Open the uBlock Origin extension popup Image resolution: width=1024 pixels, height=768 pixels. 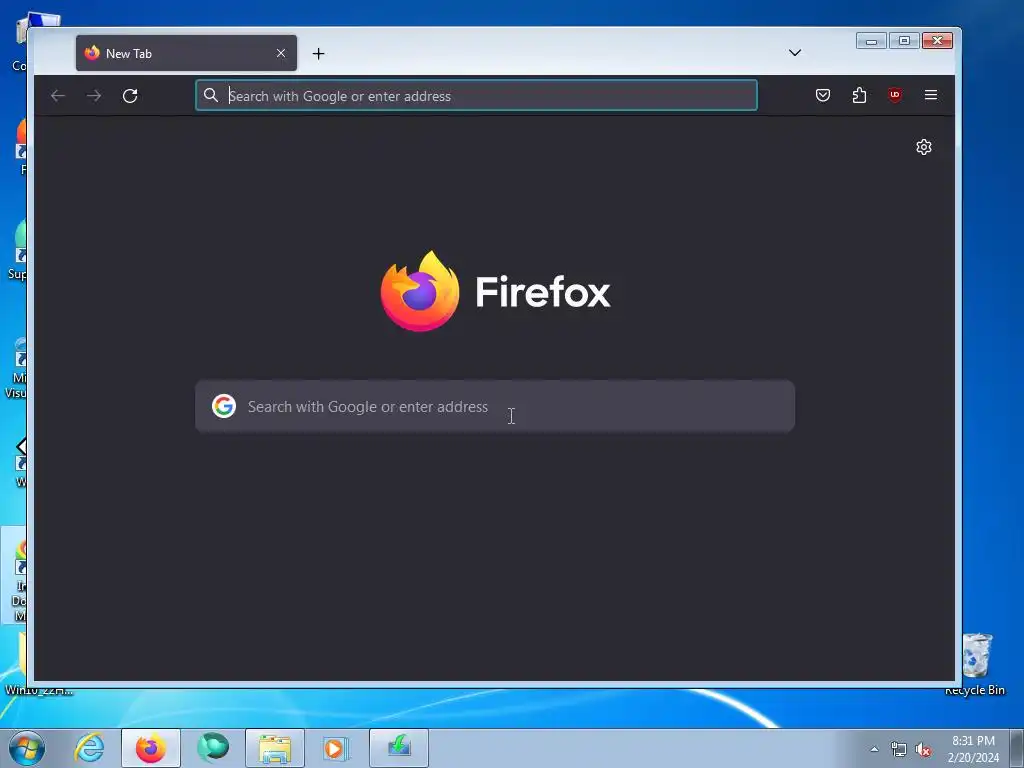(895, 95)
